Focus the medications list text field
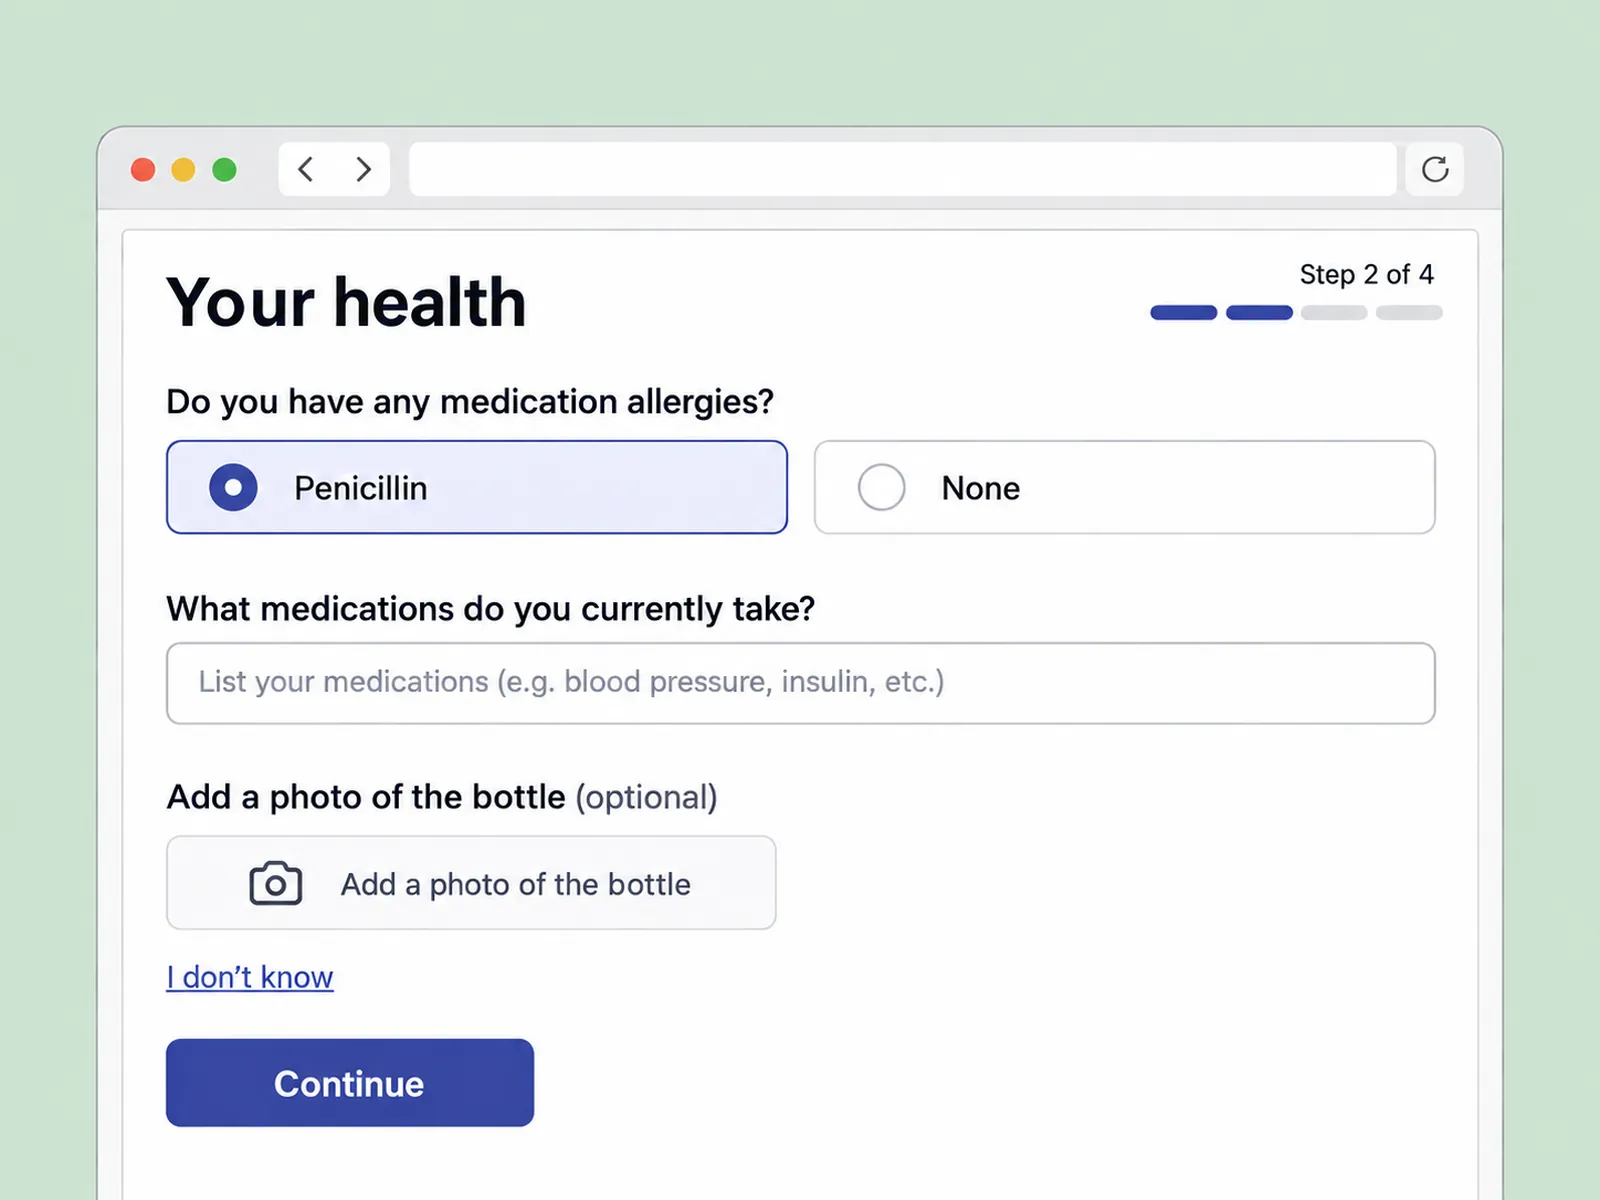This screenshot has width=1600, height=1200. pos(801,683)
